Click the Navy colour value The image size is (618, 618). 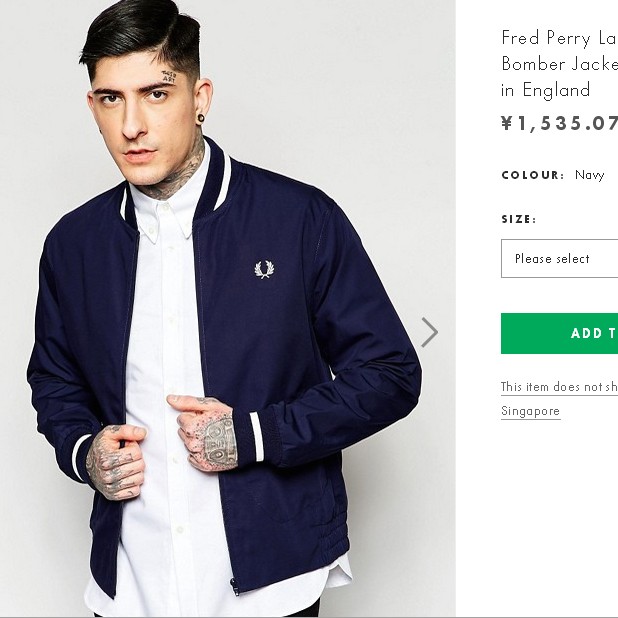click(x=590, y=175)
